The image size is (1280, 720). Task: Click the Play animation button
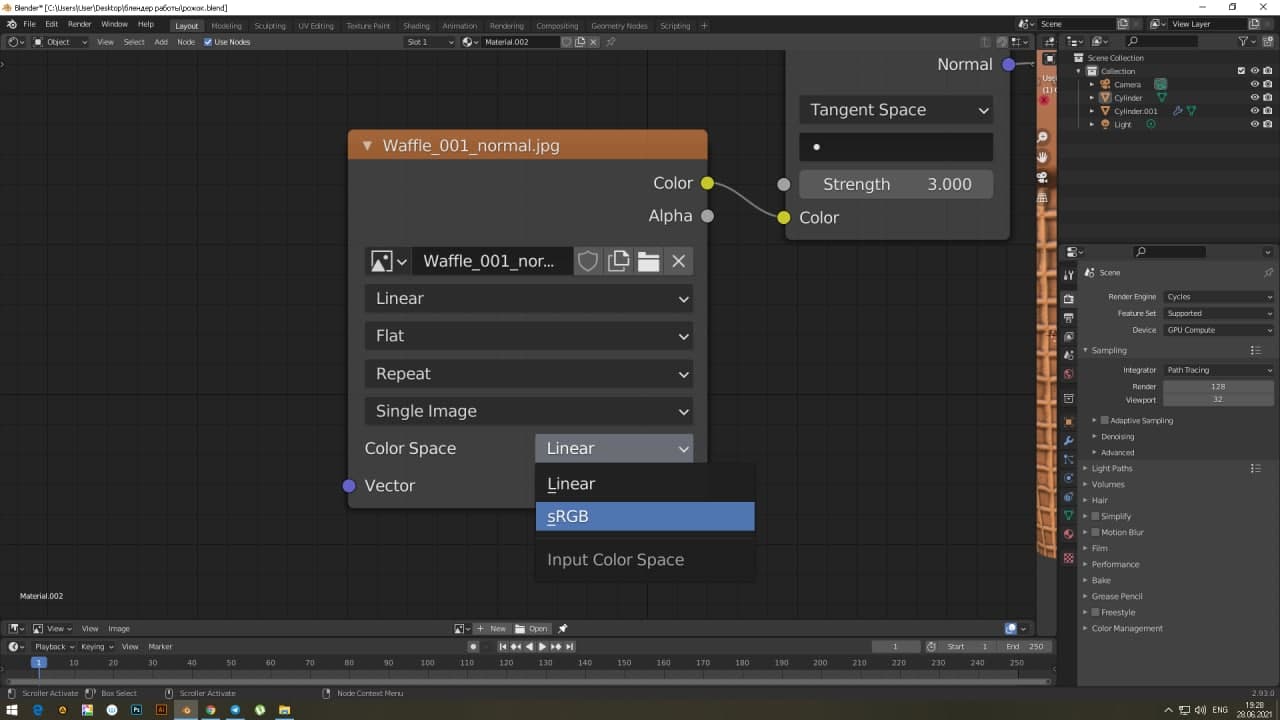pos(542,647)
